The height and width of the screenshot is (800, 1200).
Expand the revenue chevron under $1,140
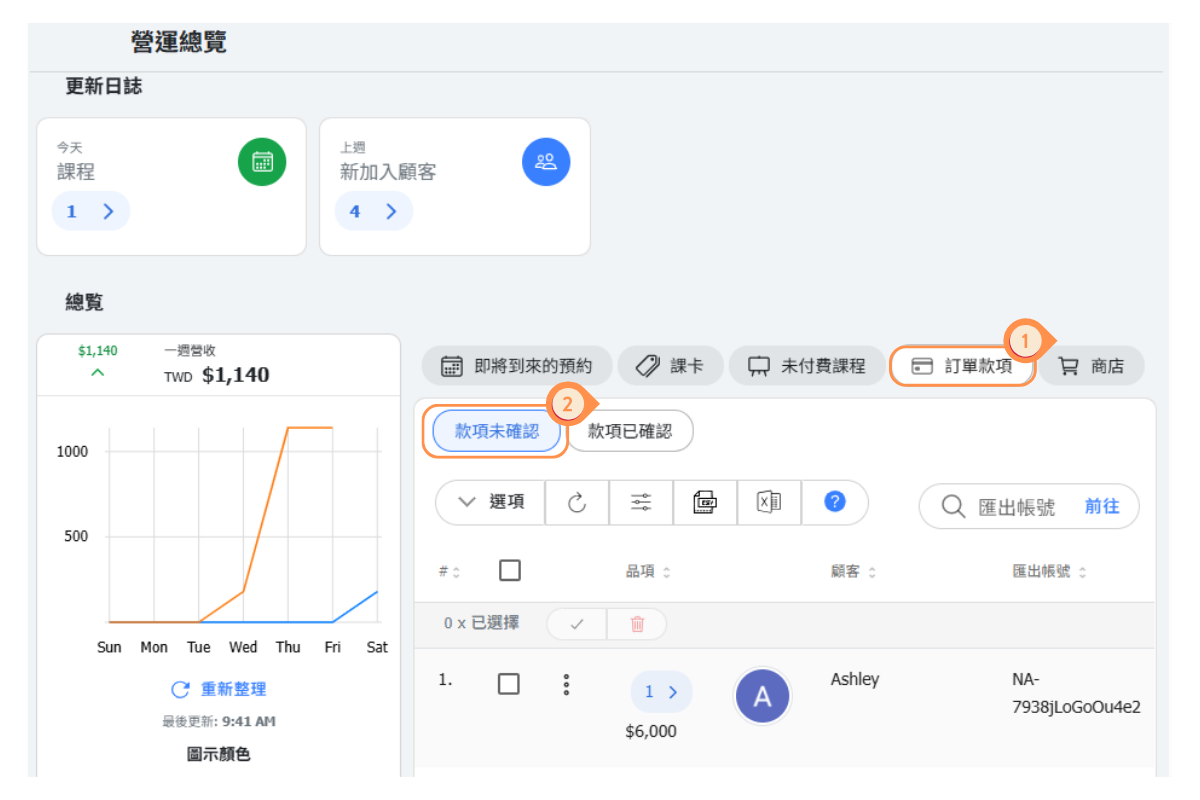[x=98, y=373]
